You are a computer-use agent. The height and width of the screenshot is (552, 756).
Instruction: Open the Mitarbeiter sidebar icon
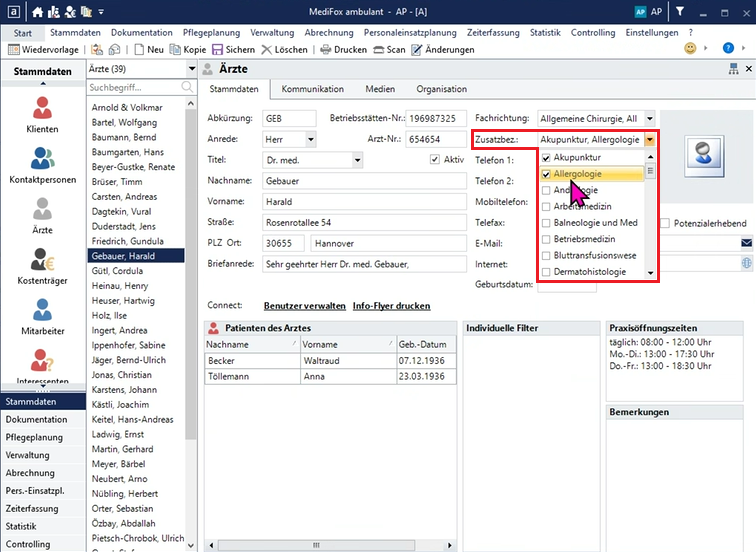pos(42,312)
